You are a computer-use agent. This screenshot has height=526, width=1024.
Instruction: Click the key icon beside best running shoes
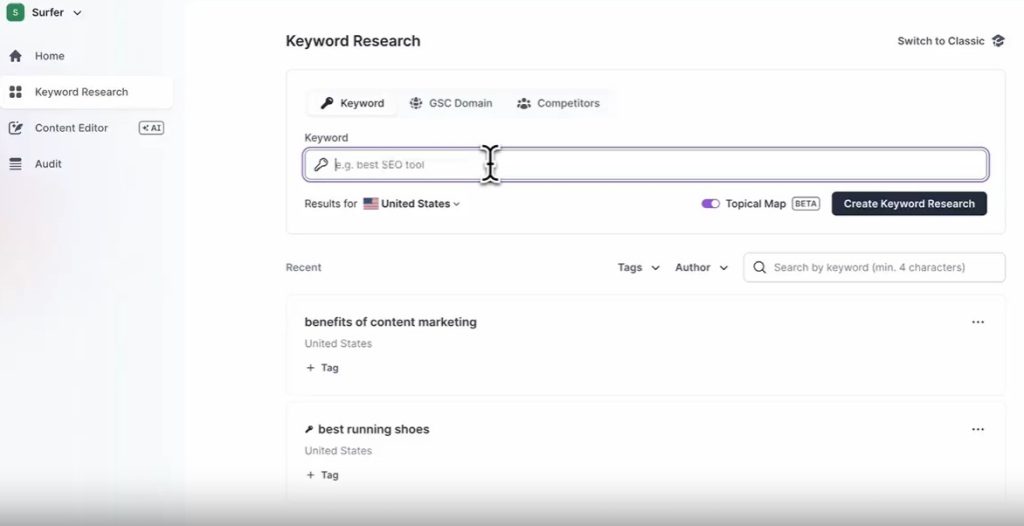[x=310, y=429]
